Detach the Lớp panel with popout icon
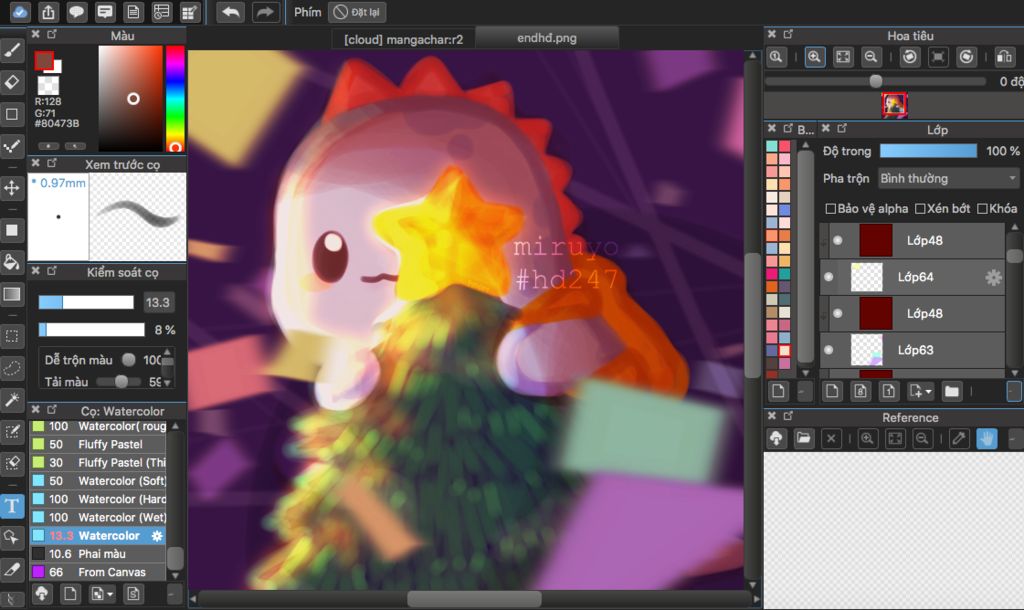The image size is (1024, 610). click(x=842, y=128)
